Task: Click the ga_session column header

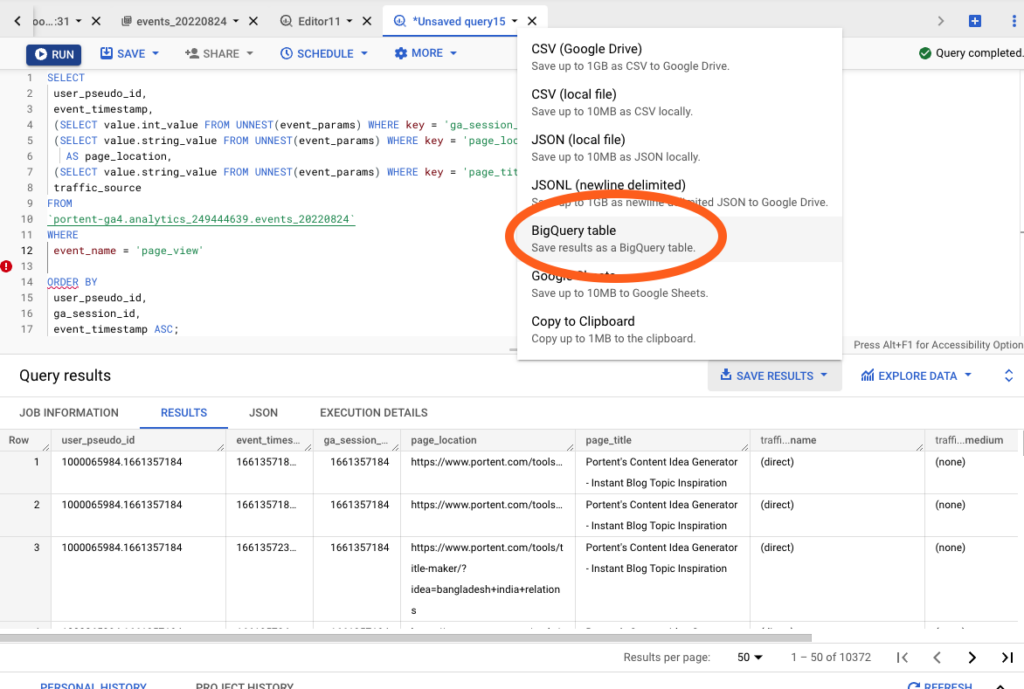Action: click(x=355, y=440)
